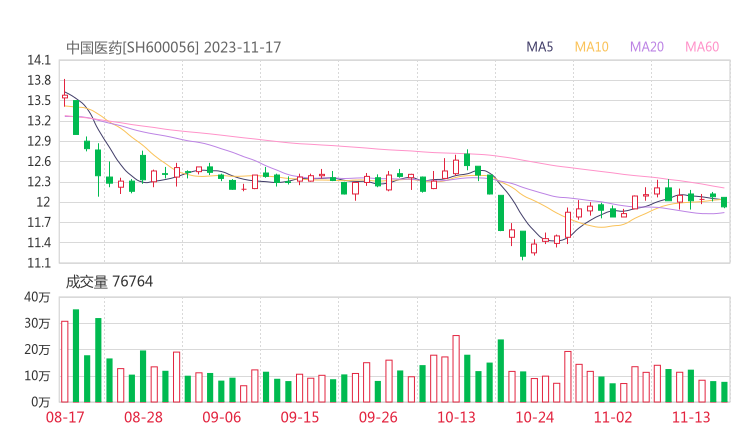Click the last green candlestick on 11-17
740x440 pixels.
click(x=724, y=202)
